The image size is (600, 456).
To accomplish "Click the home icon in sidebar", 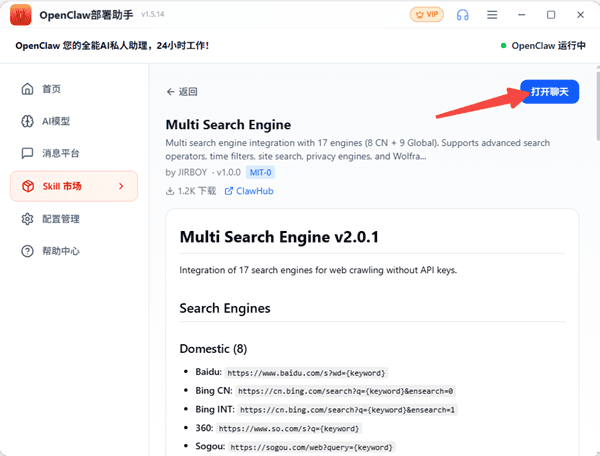I will pyautogui.click(x=27, y=89).
